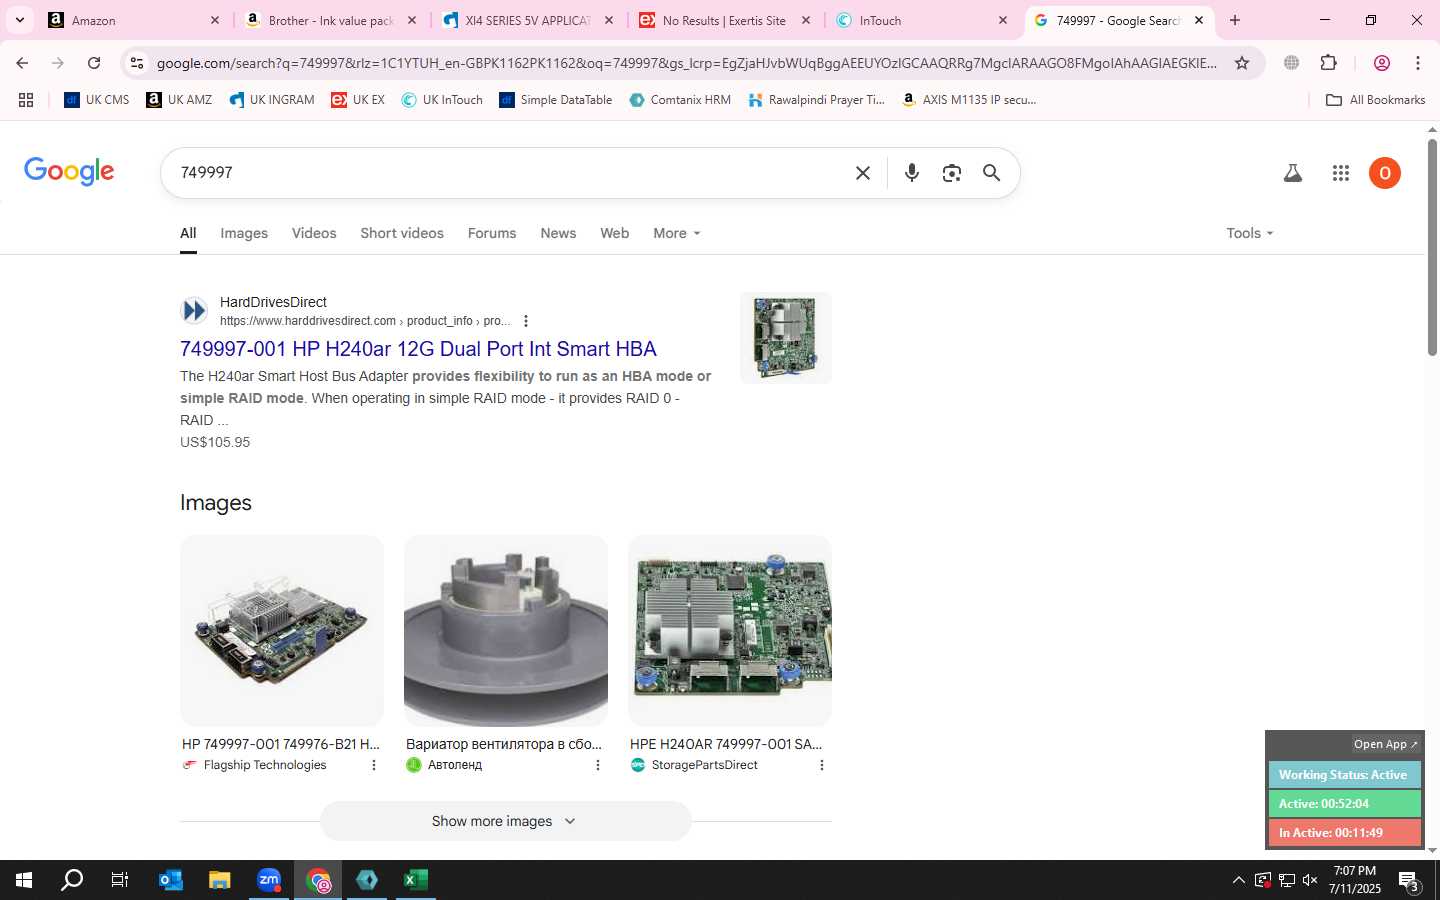Clear the search box with the X icon
This screenshot has width=1440, height=900.
[863, 173]
